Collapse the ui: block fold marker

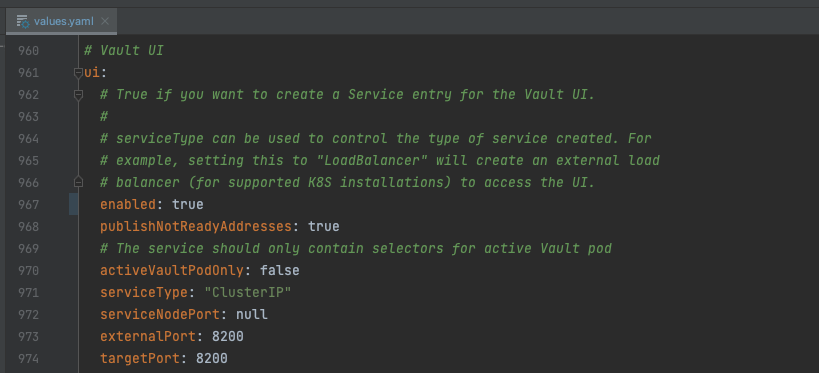coord(78,73)
